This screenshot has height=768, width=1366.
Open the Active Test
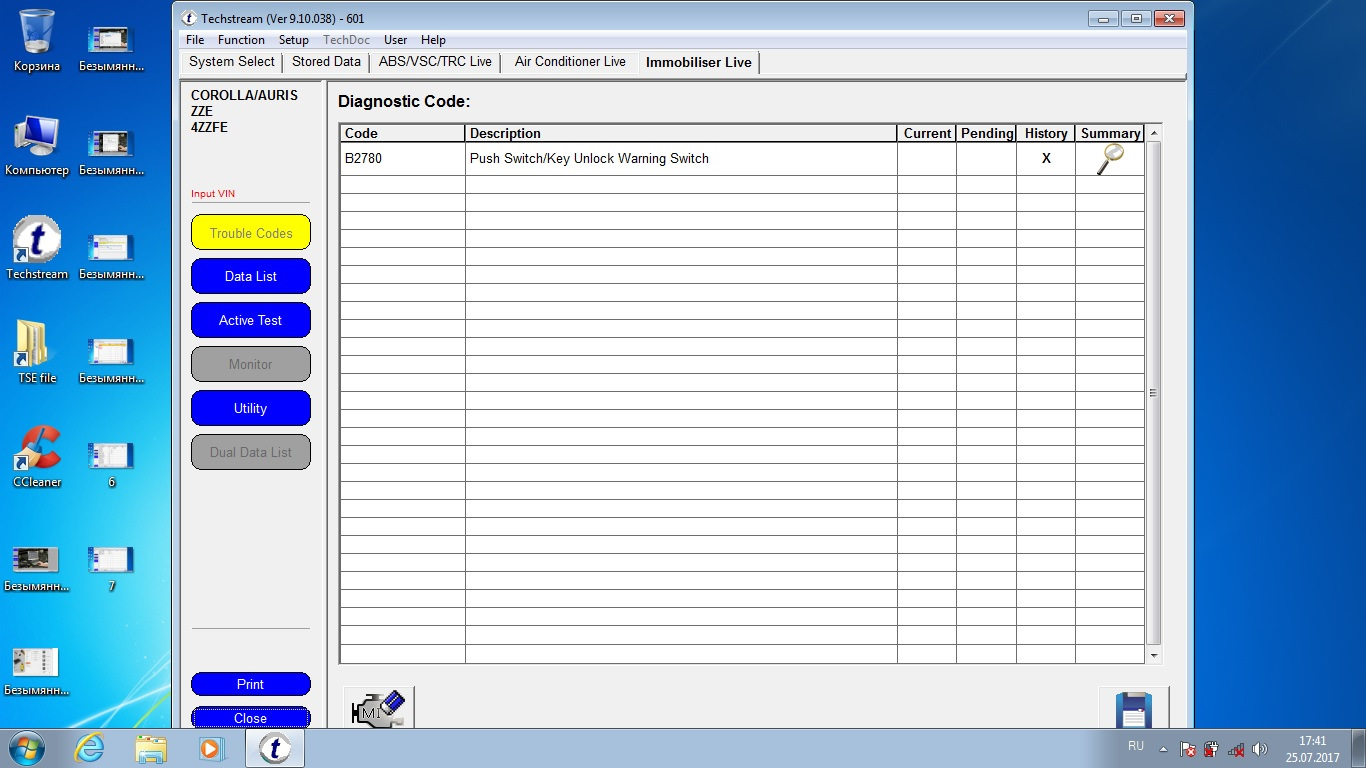click(x=251, y=320)
